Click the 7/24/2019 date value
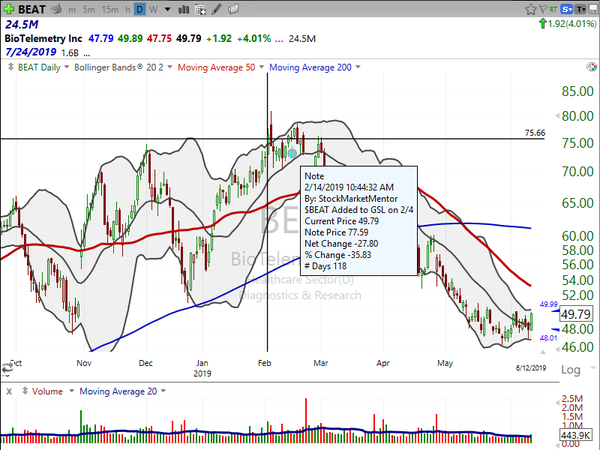The height and width of the screenshot is (450, 600). click(x=31, y=52)
